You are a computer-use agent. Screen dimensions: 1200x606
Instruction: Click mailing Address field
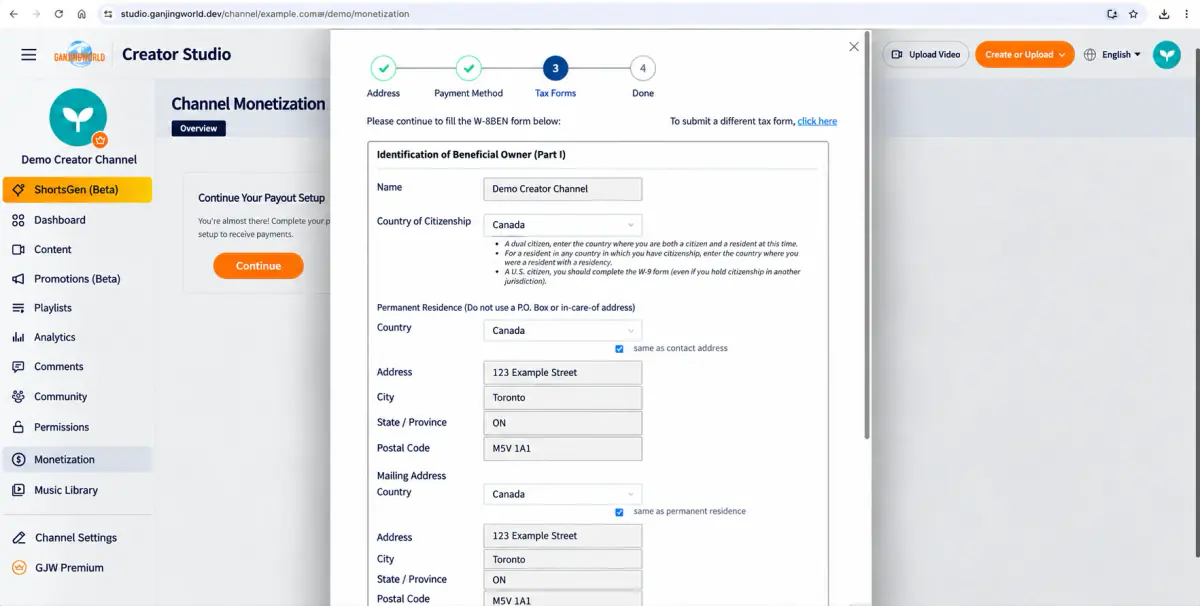562,536
